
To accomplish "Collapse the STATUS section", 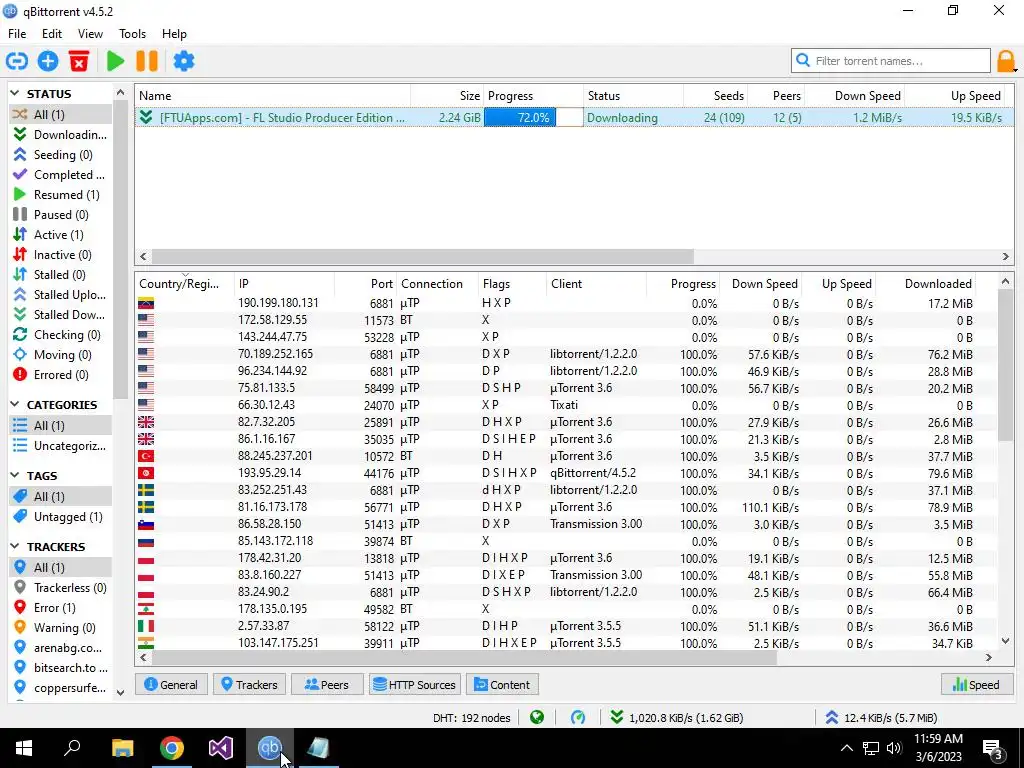I will coord(15,94).
